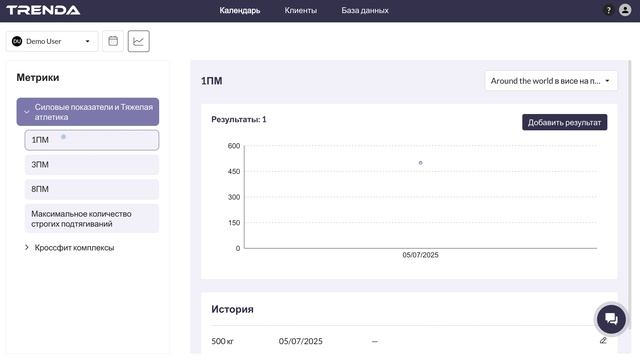
Task: Click the 05/07/2025 history date
Action: [300, 341]
